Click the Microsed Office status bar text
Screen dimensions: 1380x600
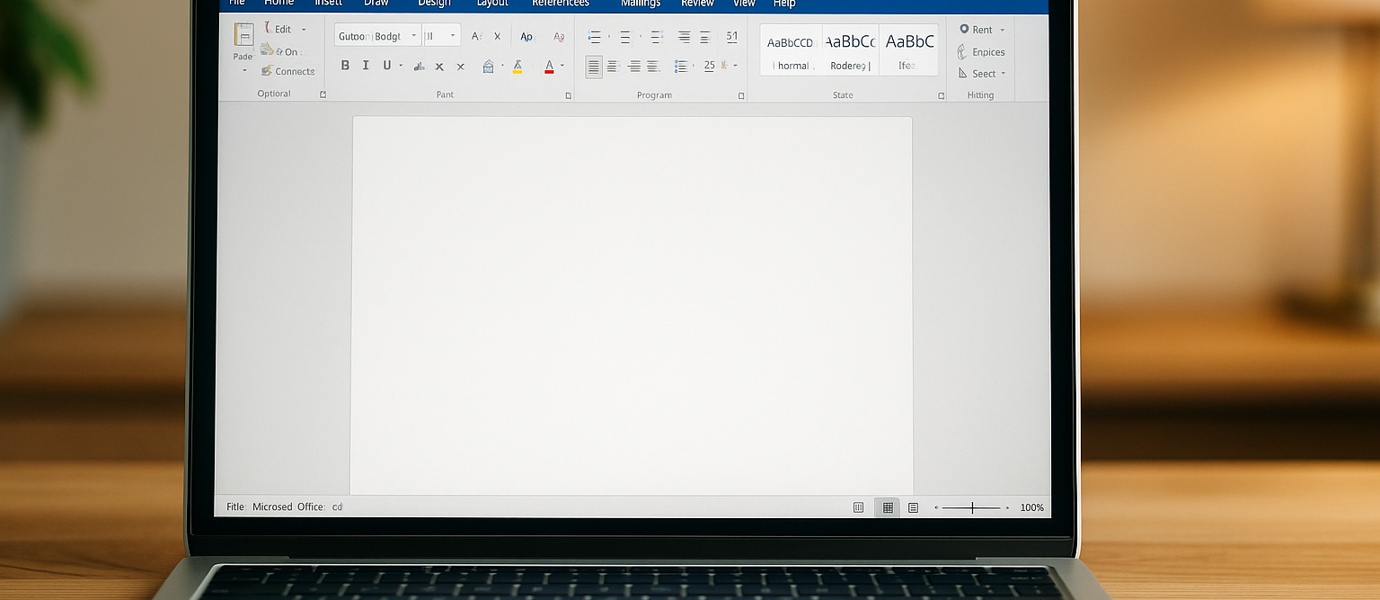[x=288, y=507]
